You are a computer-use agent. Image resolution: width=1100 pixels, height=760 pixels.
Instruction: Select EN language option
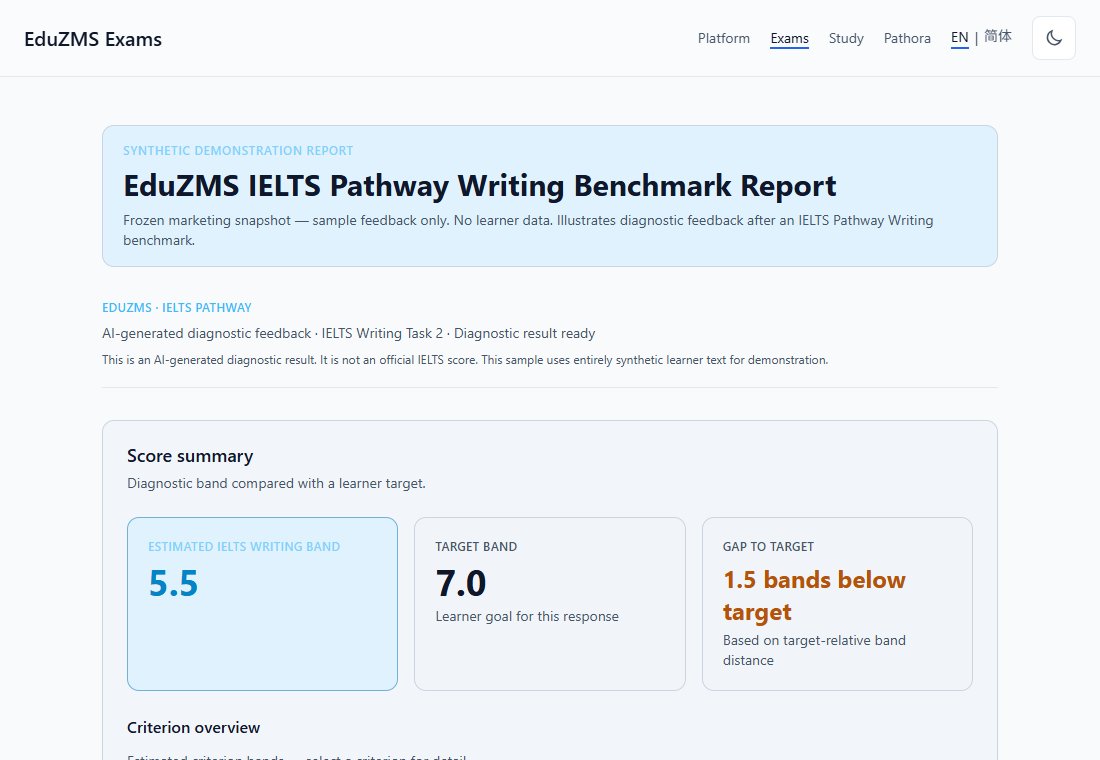pos(960,38)
